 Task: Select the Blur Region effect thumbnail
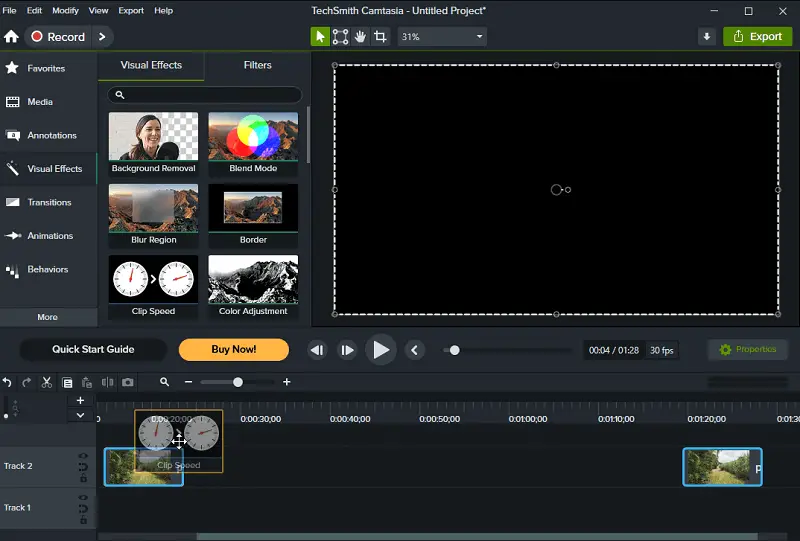154,215
